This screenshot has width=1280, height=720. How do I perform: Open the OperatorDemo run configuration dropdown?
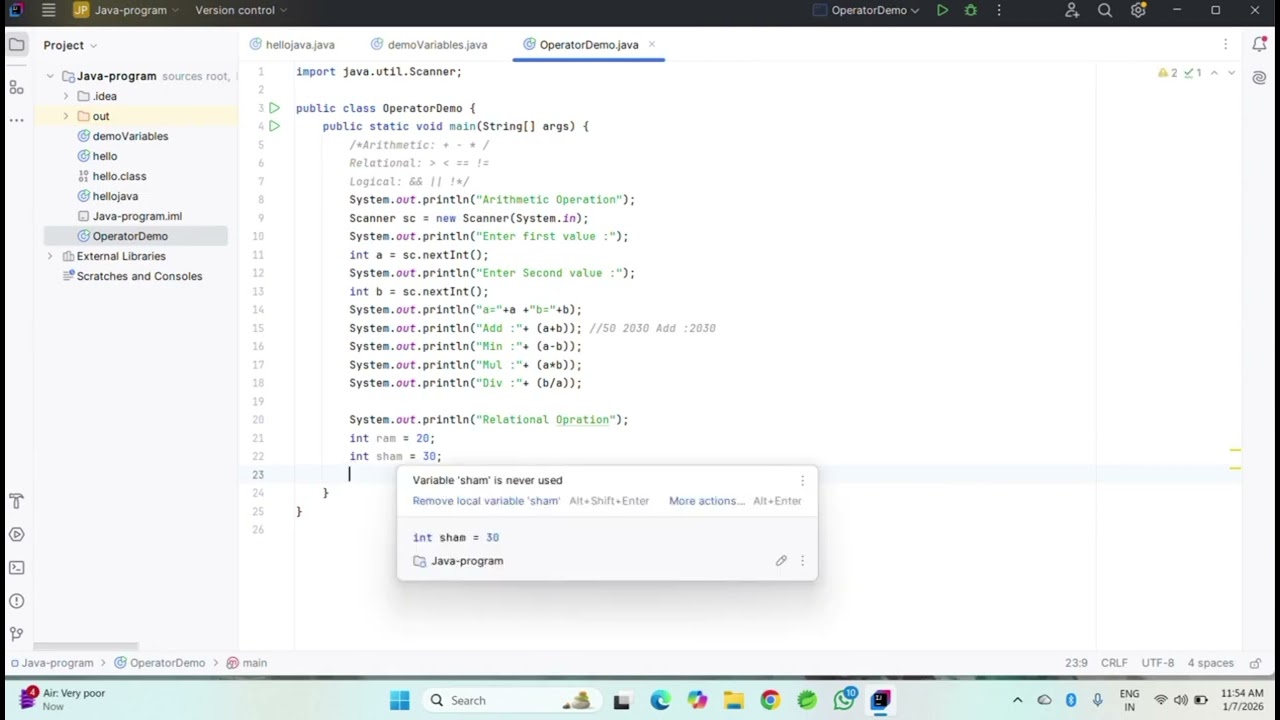tap(866, 10)
